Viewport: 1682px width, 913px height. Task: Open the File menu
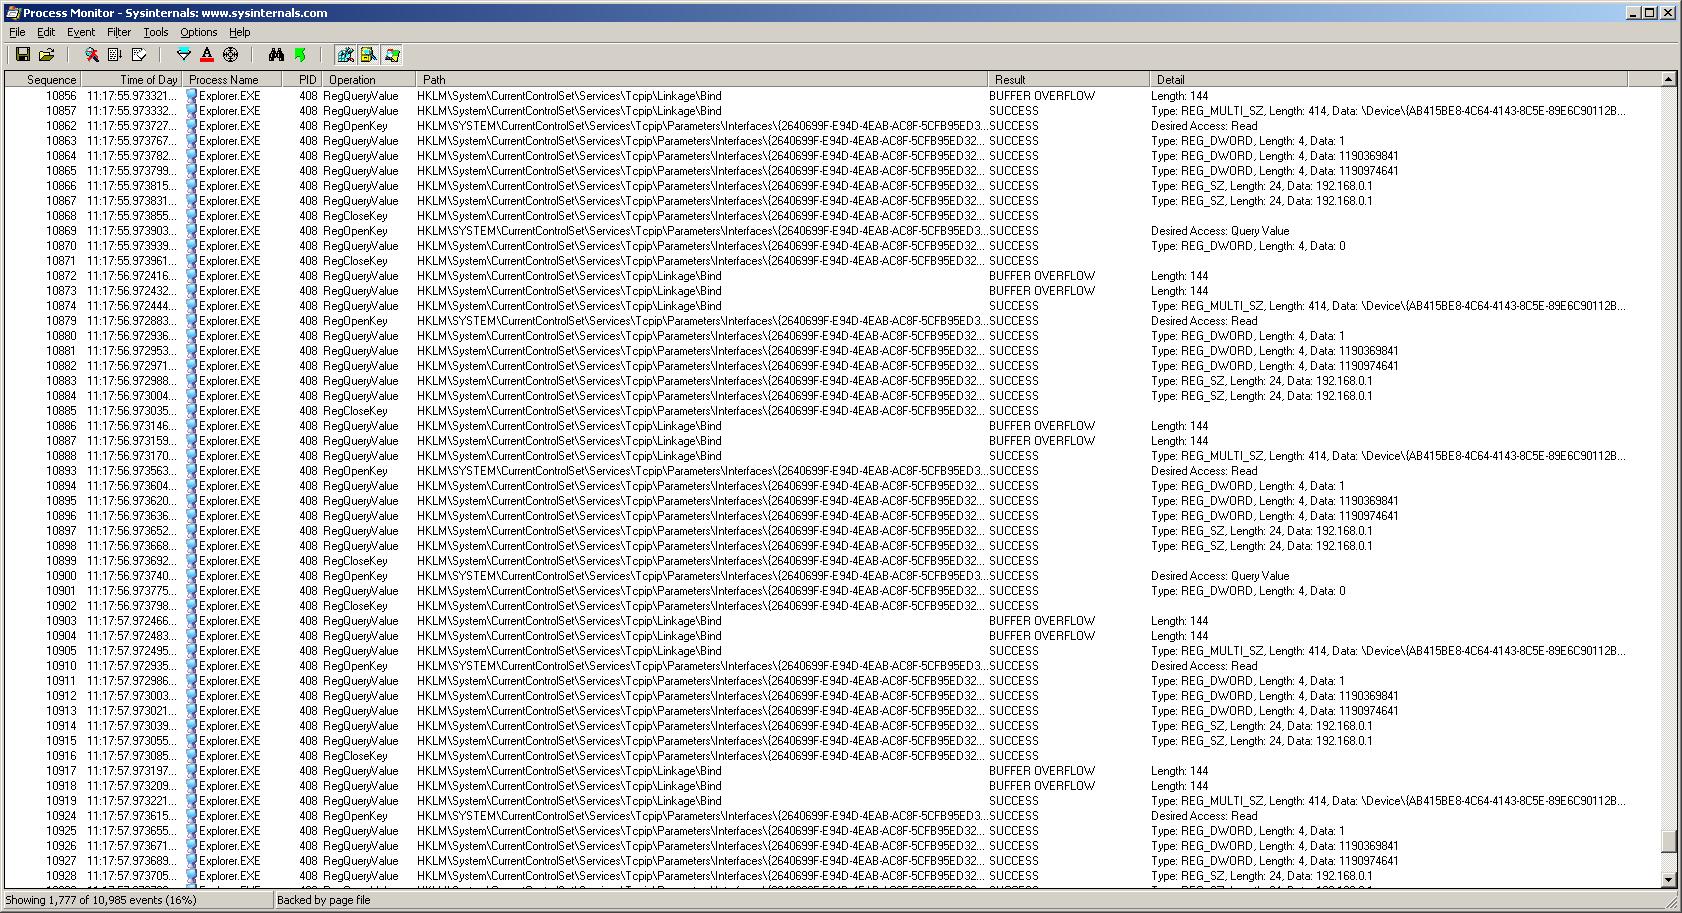17,32
